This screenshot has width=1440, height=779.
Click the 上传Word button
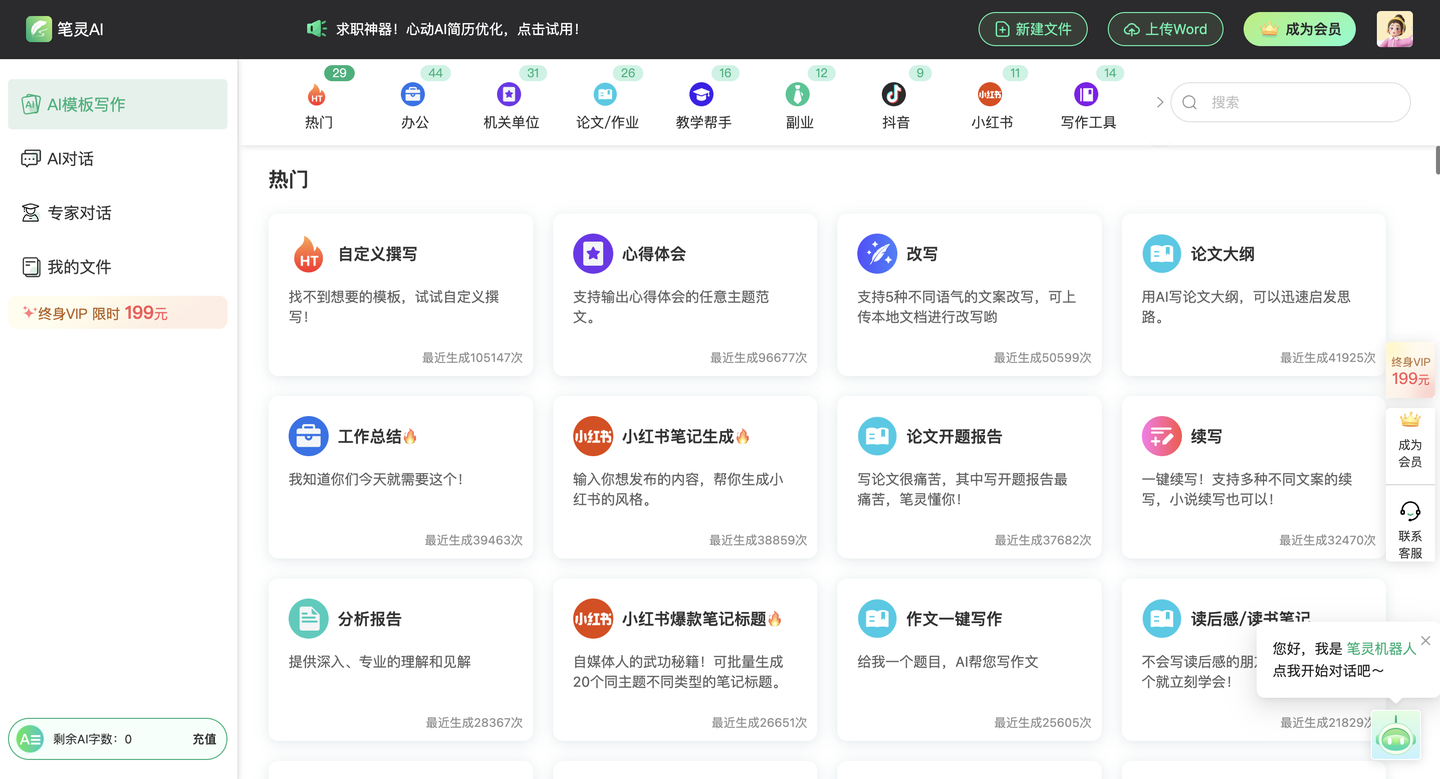(x=1165, y=29)
